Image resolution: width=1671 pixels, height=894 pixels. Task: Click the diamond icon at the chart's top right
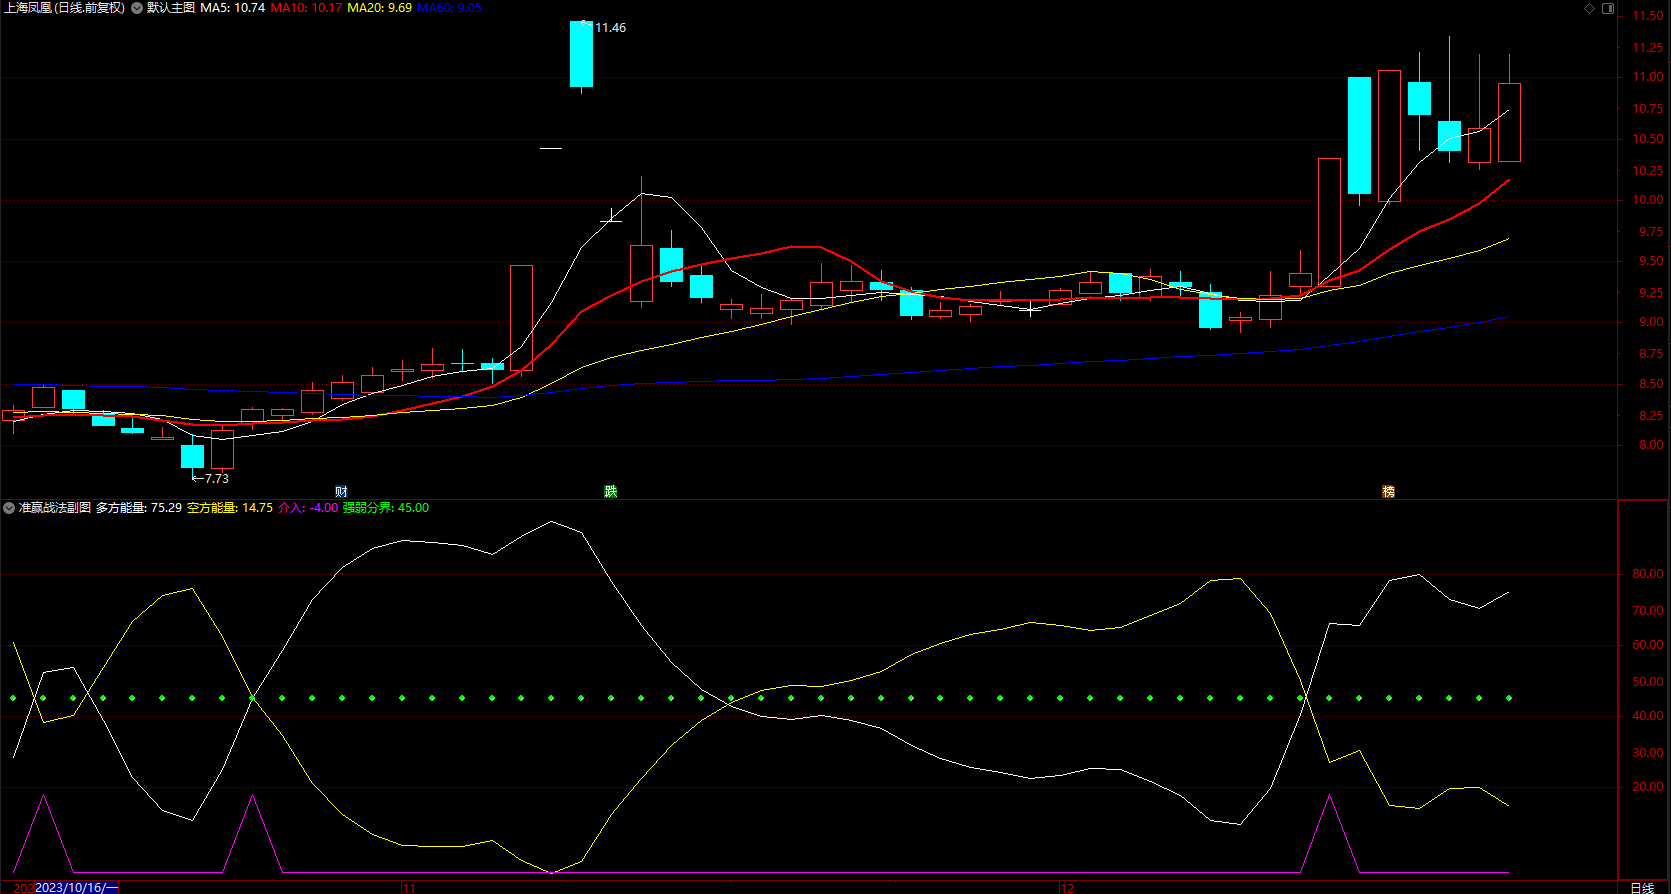click(x=1590, y=8)
